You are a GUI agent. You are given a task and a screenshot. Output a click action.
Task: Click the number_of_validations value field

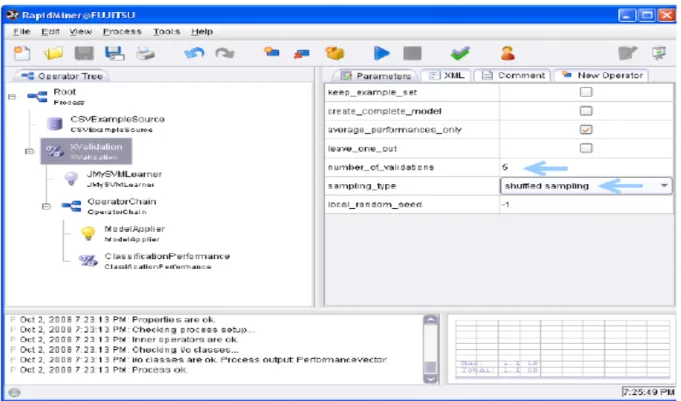point(586,167)
